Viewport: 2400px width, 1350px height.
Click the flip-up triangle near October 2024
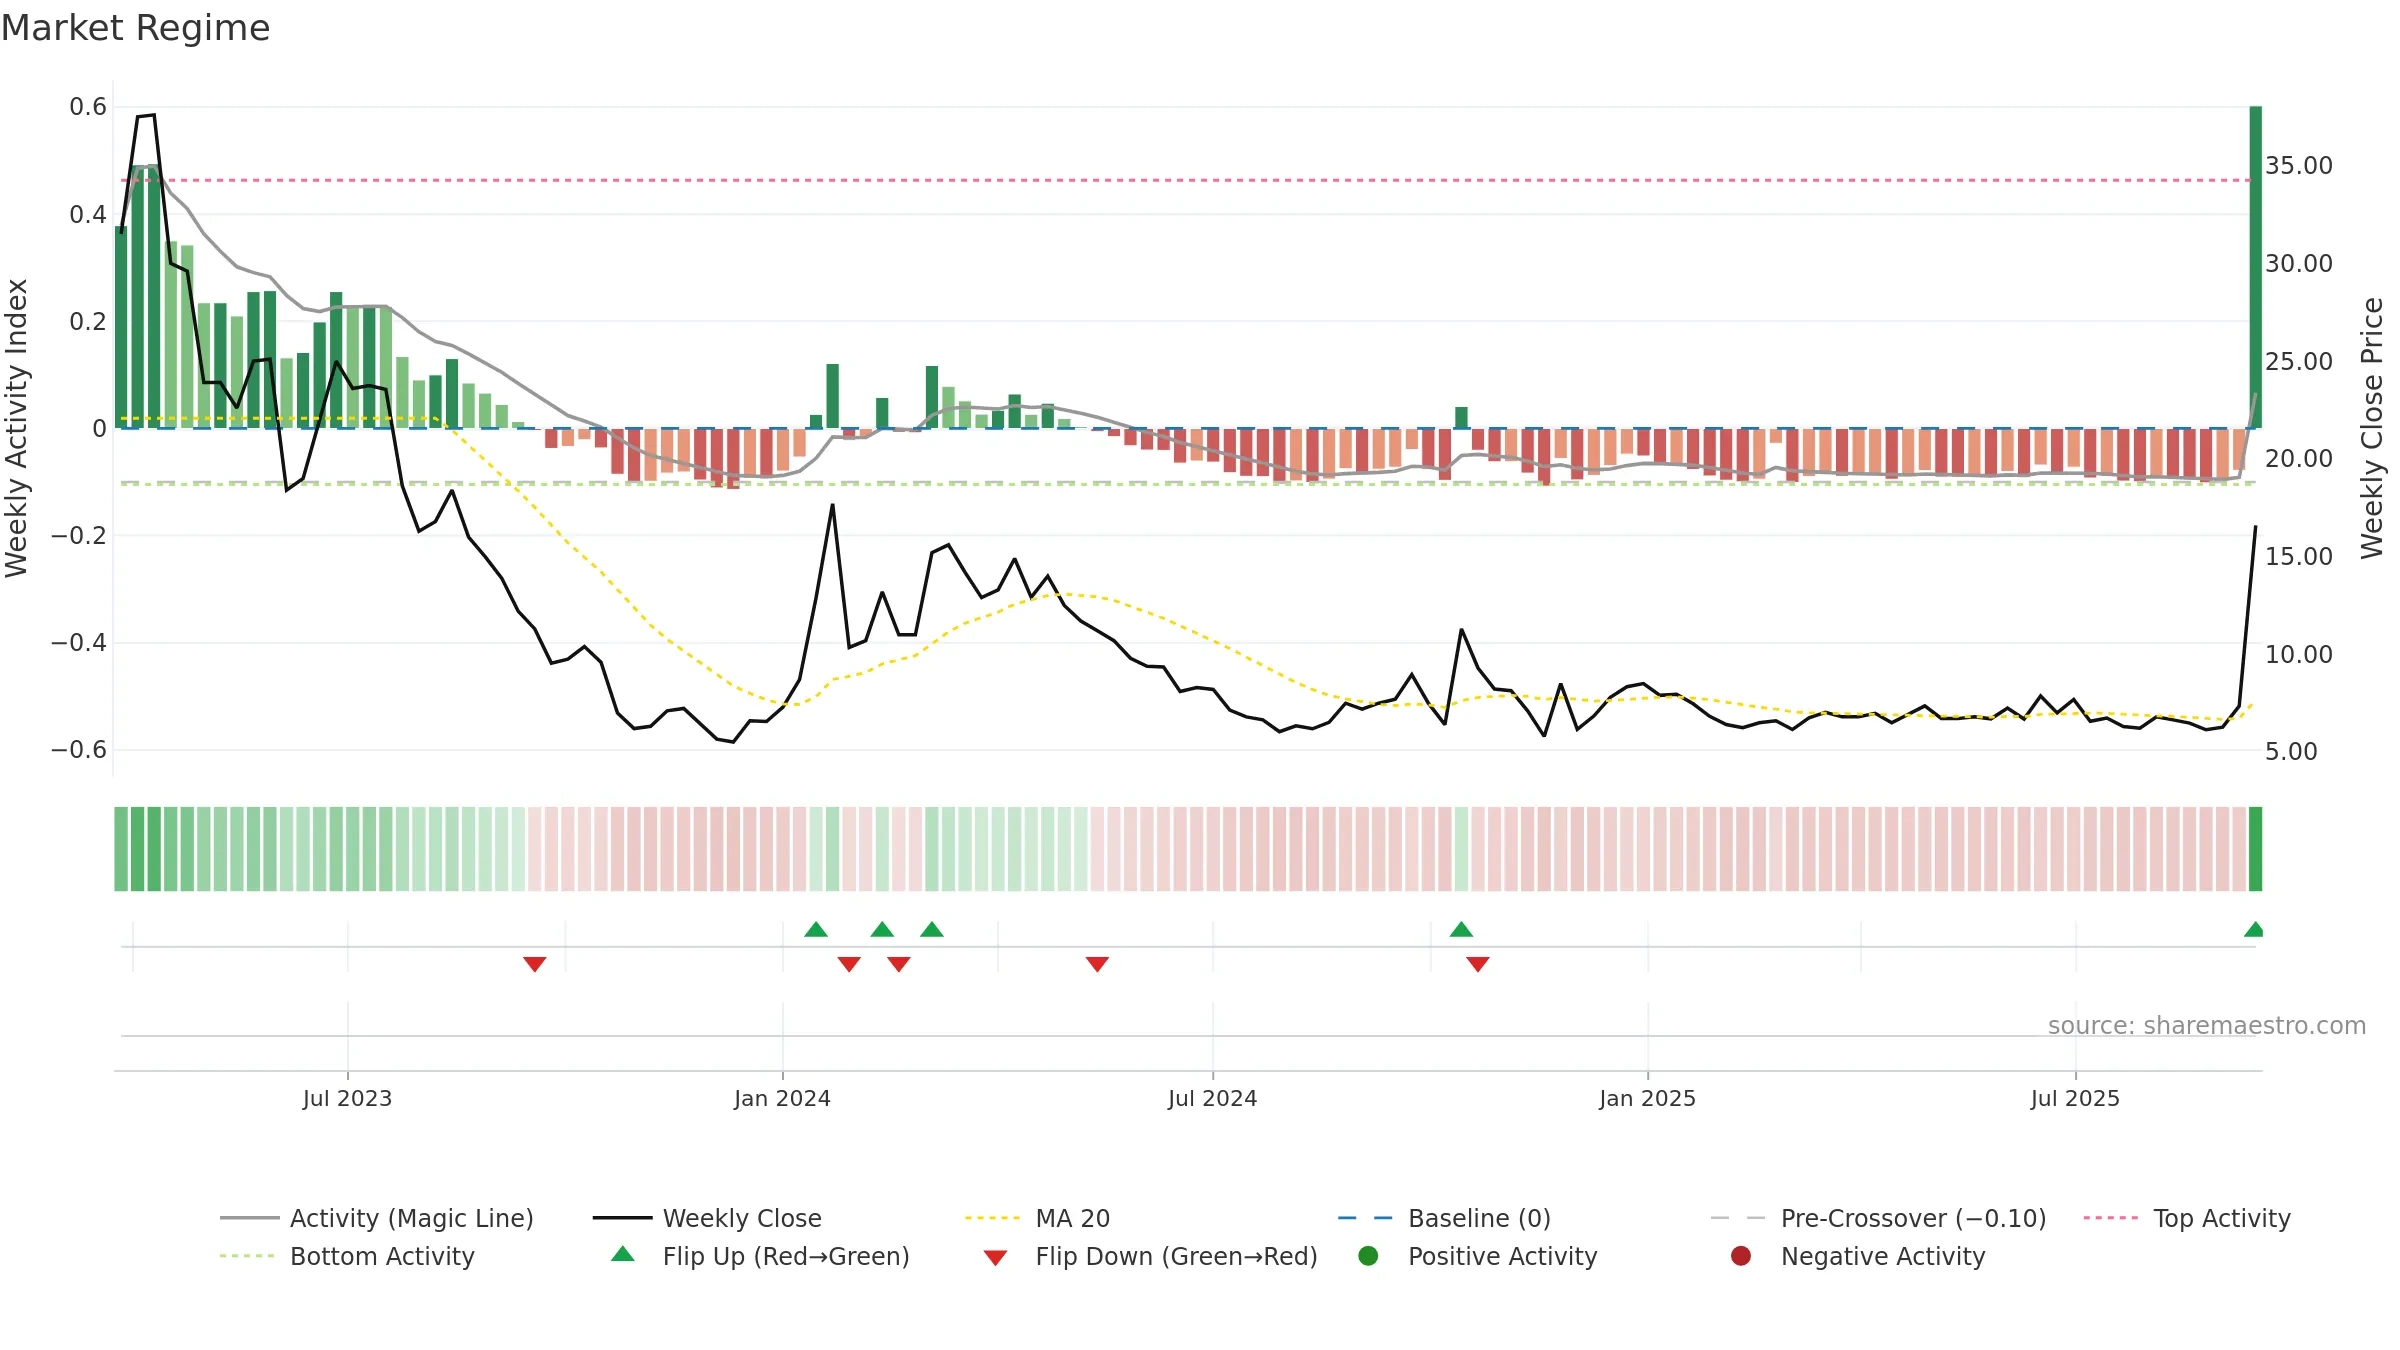point(1461,929)
